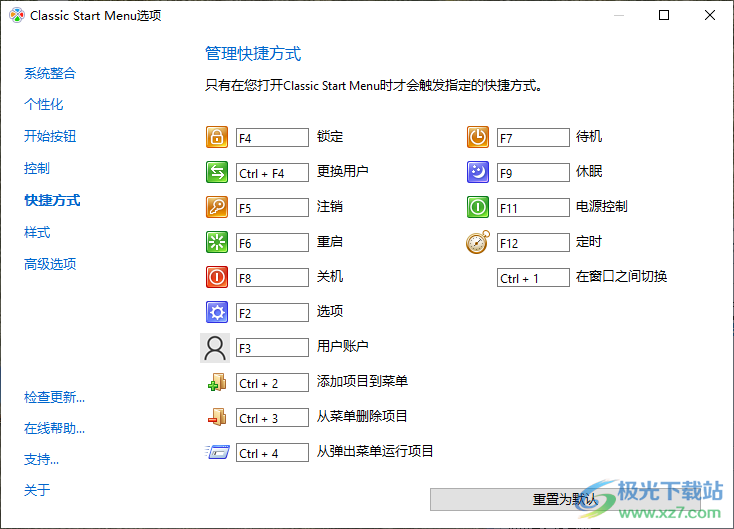Click the 从弹出菜单运行项目 label
This screenshot has width=734, height=529.
[x=375, y=451]
